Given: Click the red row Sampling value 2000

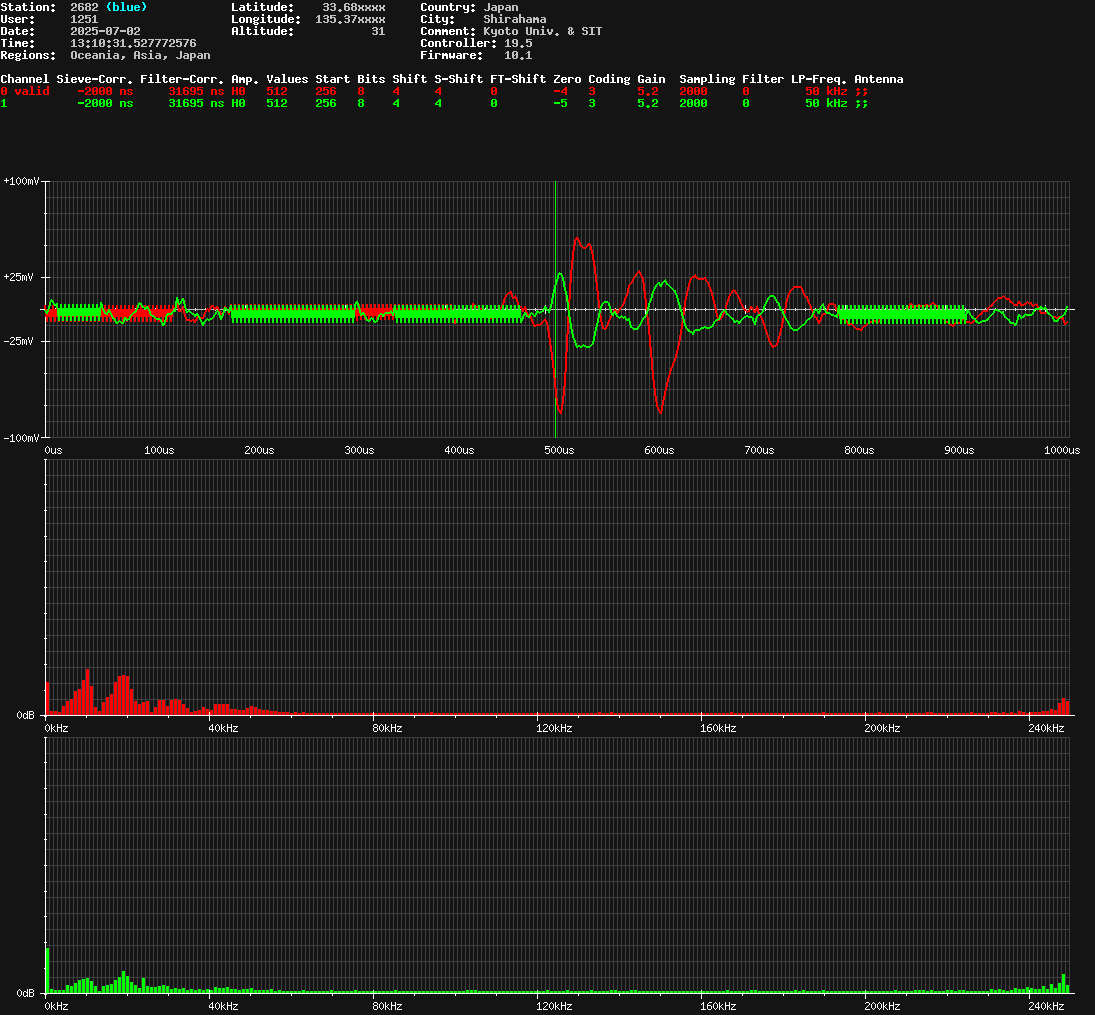Looking at the screenshot, I should click(693, 91).
